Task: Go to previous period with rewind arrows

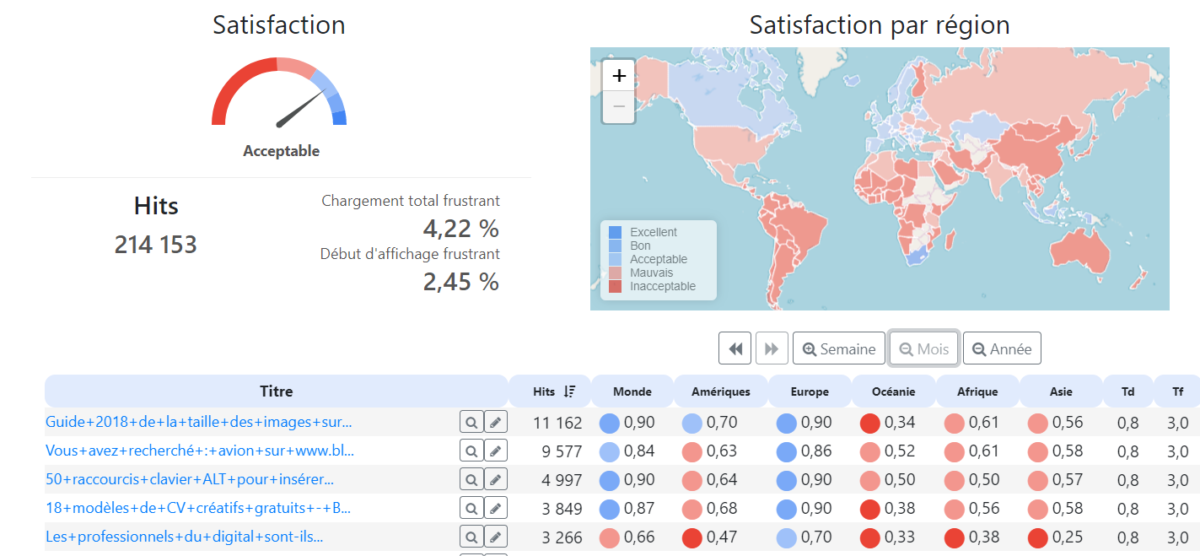Action: tap(735, 349)
